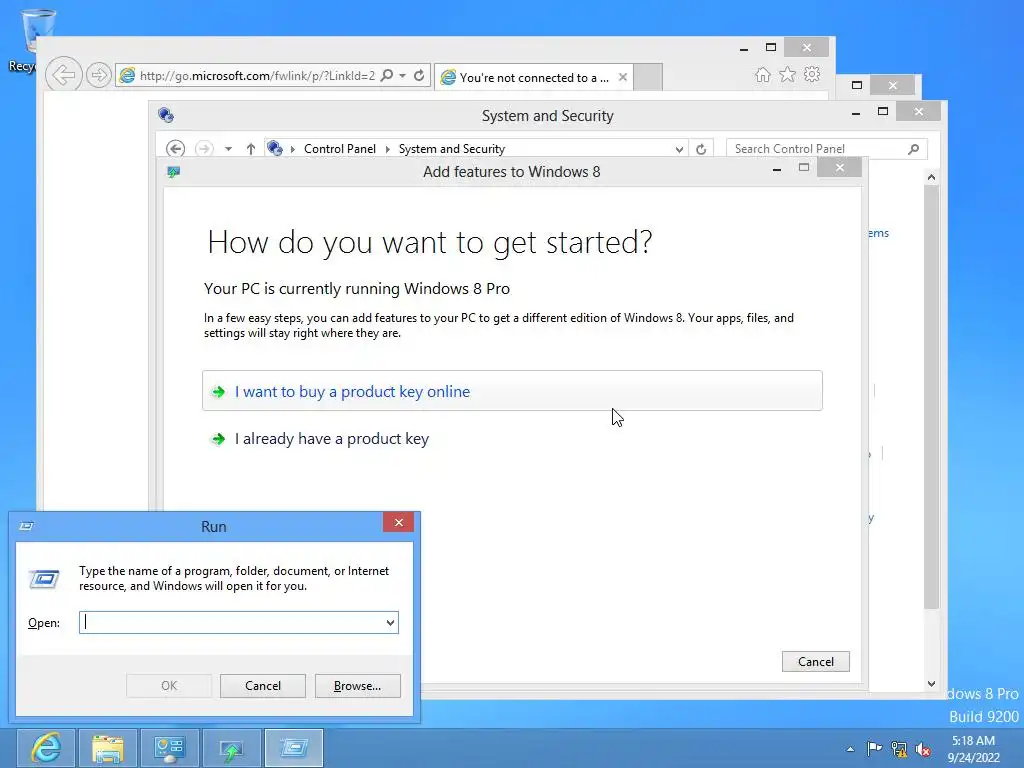Click Control Panel forward arrow
Viewport: 1024px width, 768px height.
point(204,149)
